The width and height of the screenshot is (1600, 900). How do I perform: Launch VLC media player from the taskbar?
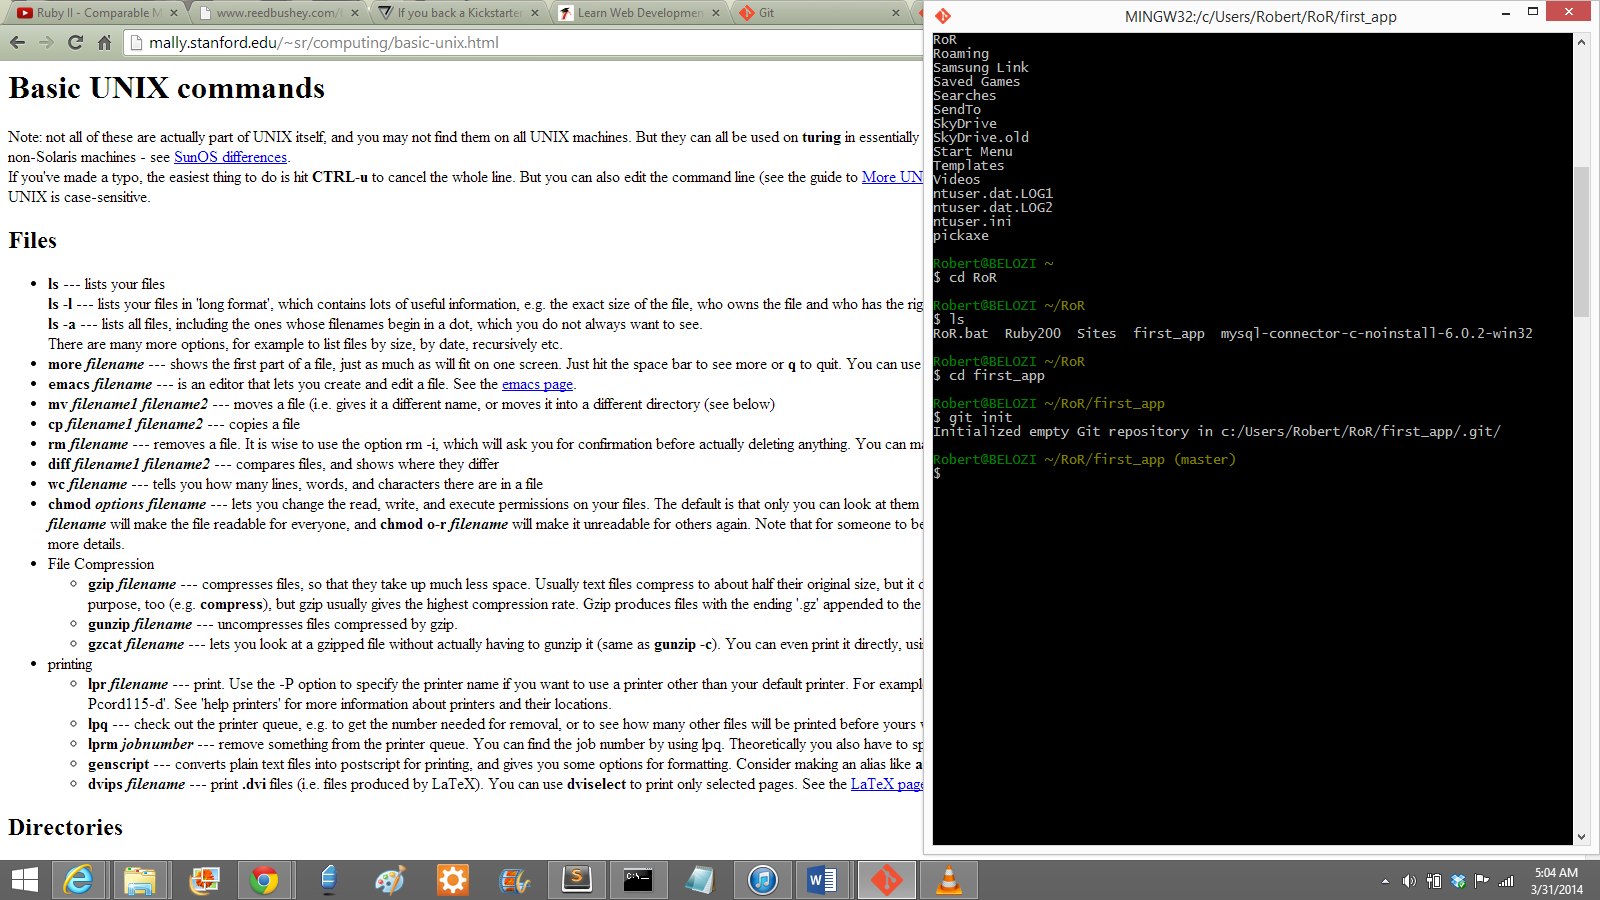click(x=948, y=880)
